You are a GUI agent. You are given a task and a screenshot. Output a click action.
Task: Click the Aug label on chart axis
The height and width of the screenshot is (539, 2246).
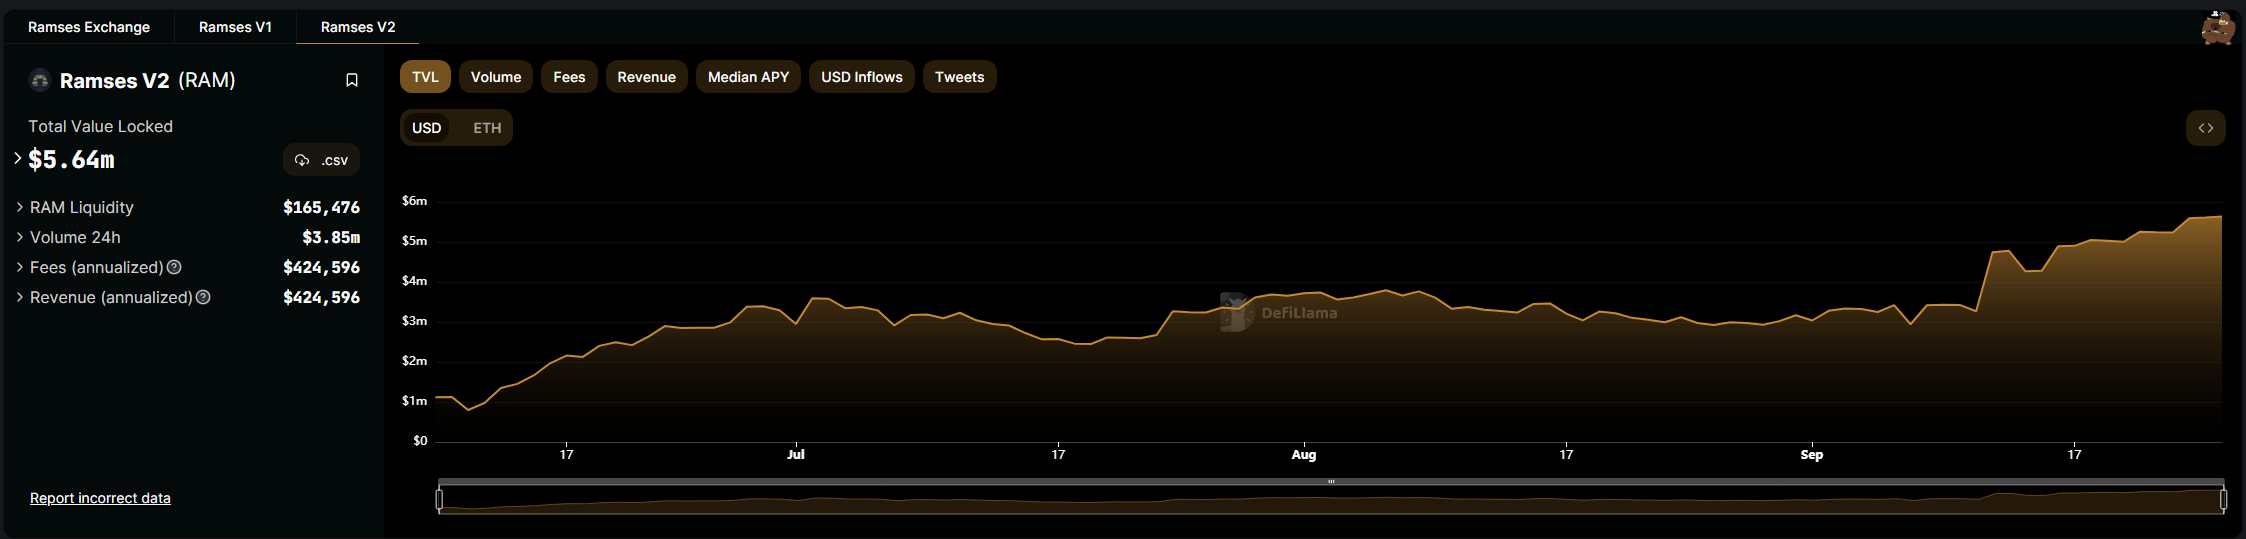click(x=1304, y=454)
